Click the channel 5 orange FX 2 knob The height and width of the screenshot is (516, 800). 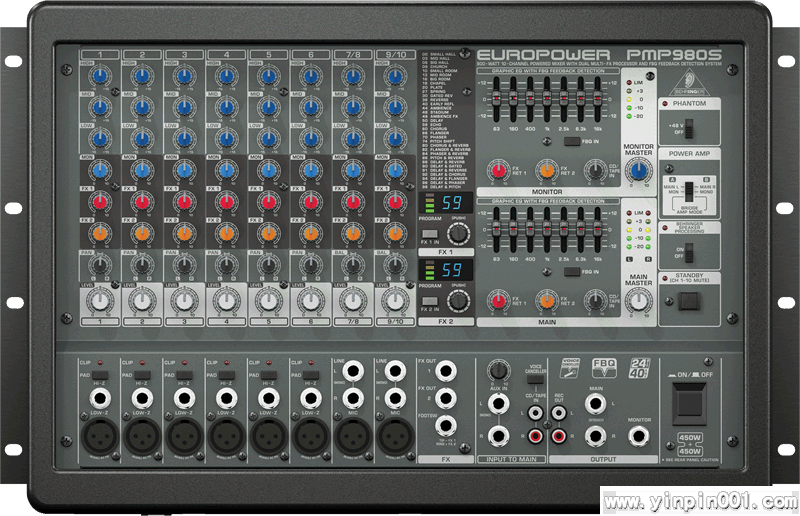click(267, 234)
